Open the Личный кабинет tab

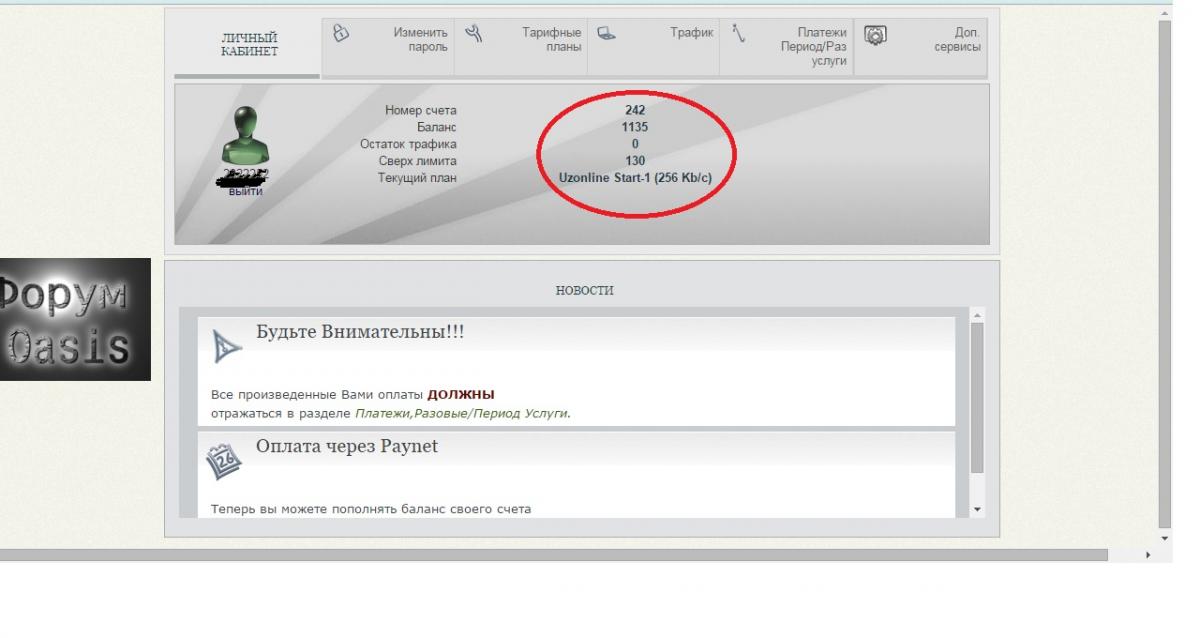[x=249, y=46]
